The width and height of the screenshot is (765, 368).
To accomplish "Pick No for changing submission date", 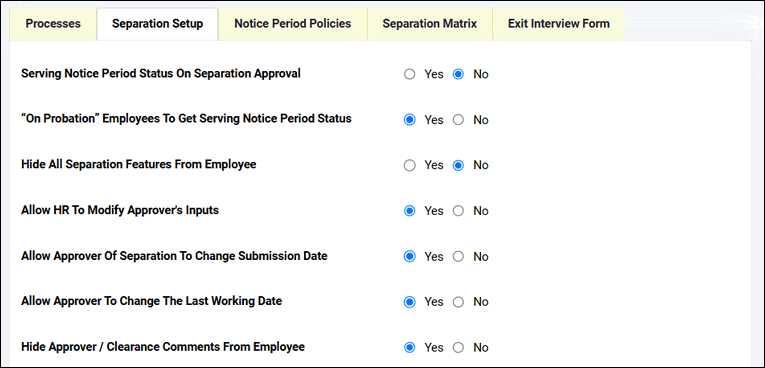I will click(x=458, y=256).
